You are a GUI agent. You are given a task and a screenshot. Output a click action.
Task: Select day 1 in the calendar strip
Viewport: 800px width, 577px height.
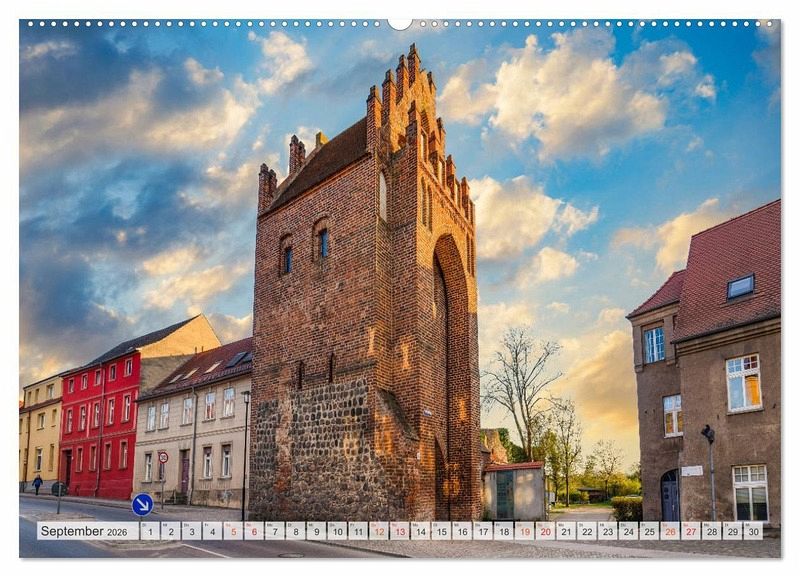coord(149,531)
